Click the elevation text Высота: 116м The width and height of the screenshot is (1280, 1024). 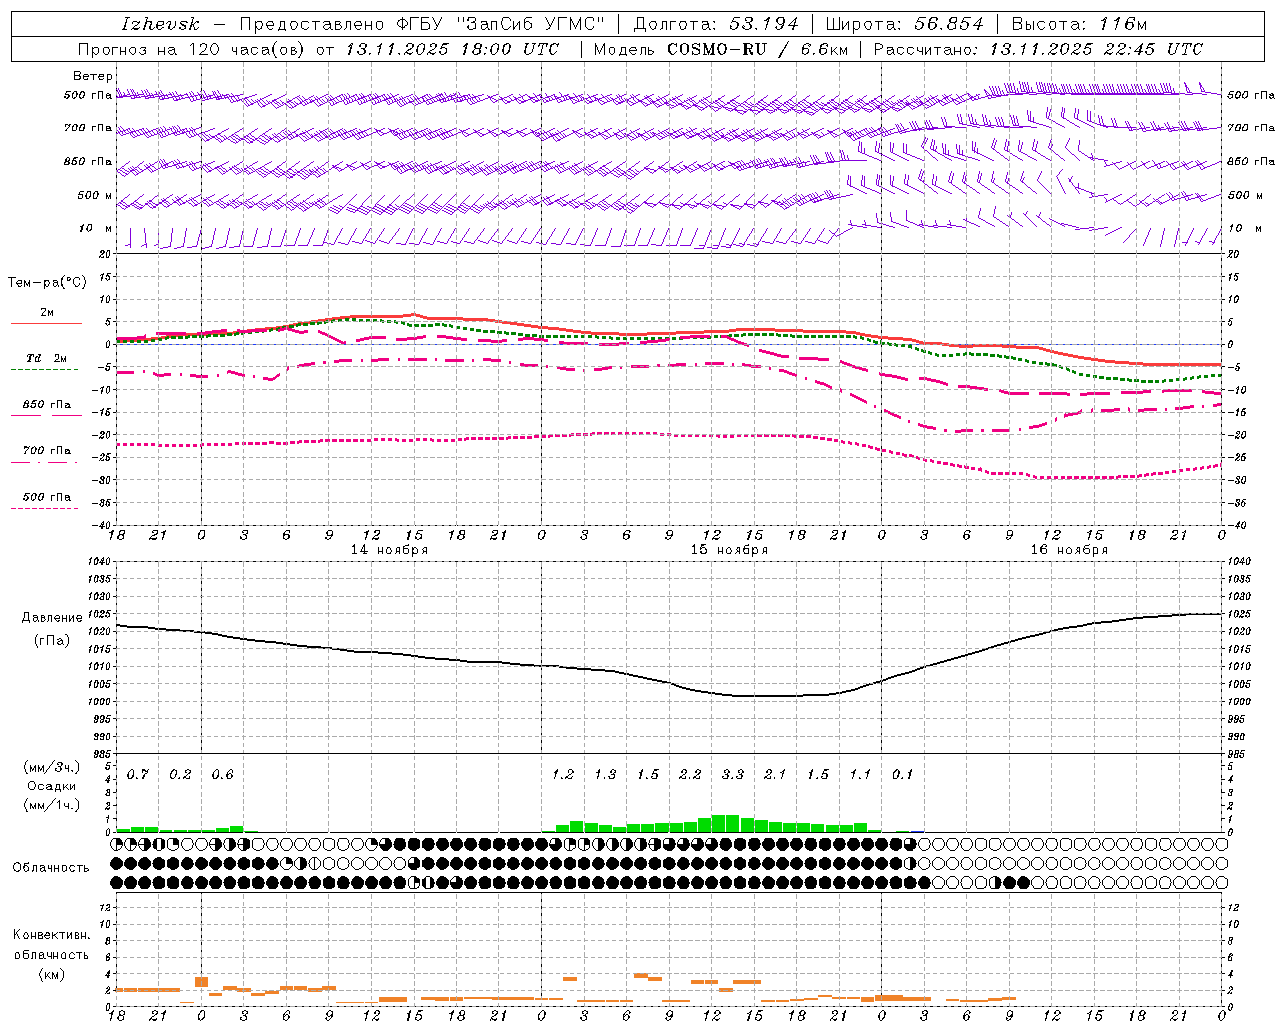click(1079, 24)
